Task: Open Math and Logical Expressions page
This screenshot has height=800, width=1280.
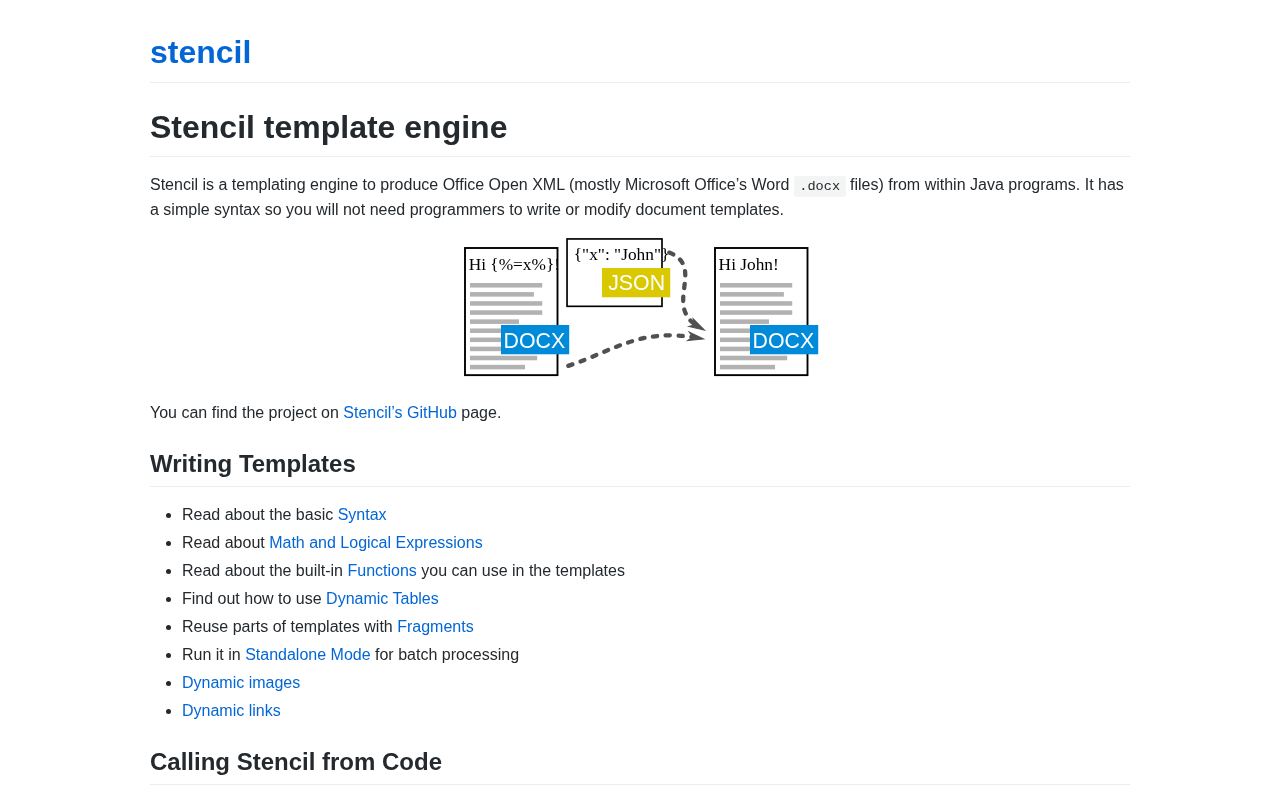Action: tap(375, 543)
